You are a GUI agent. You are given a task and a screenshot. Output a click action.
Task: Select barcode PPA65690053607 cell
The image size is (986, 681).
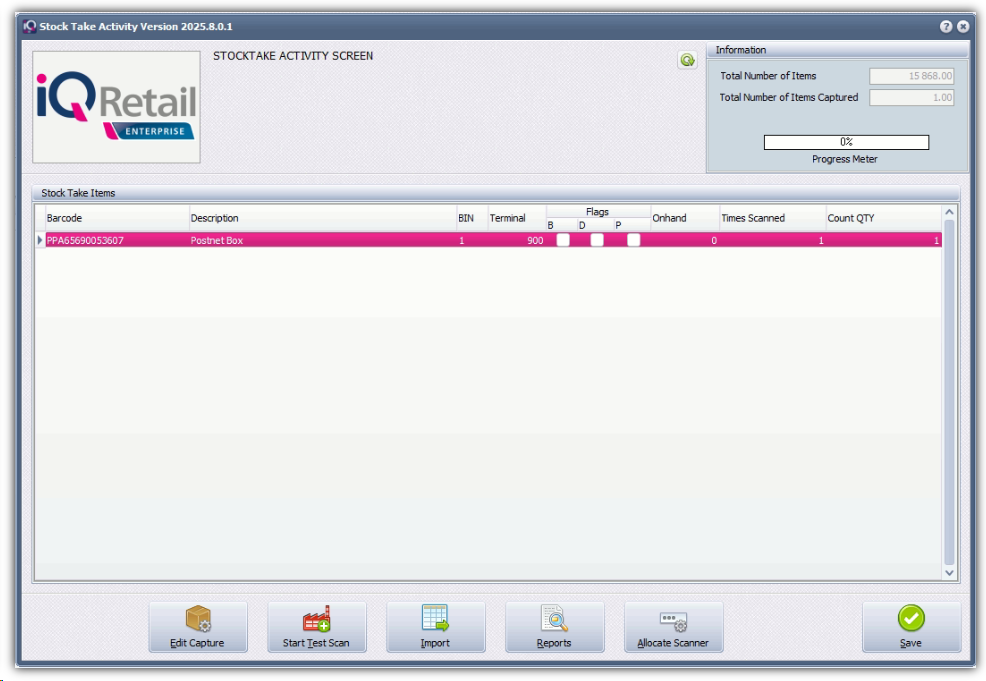point(117,240)
